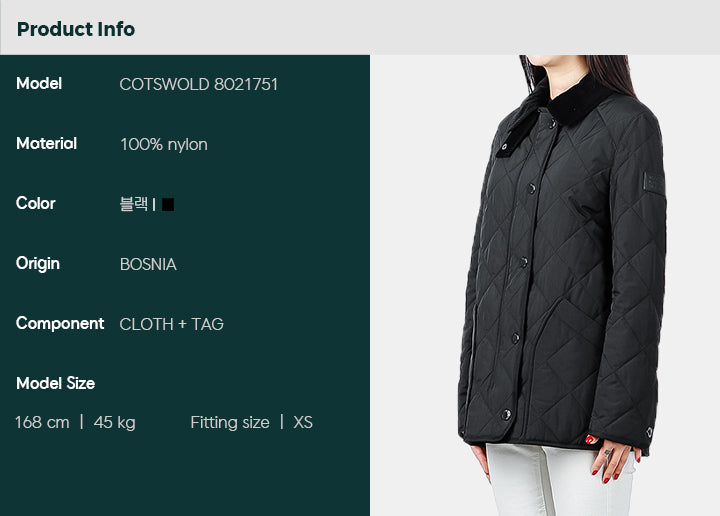Click the Component label
This screenshot has width=720, height=516.
tap(60, 324)
